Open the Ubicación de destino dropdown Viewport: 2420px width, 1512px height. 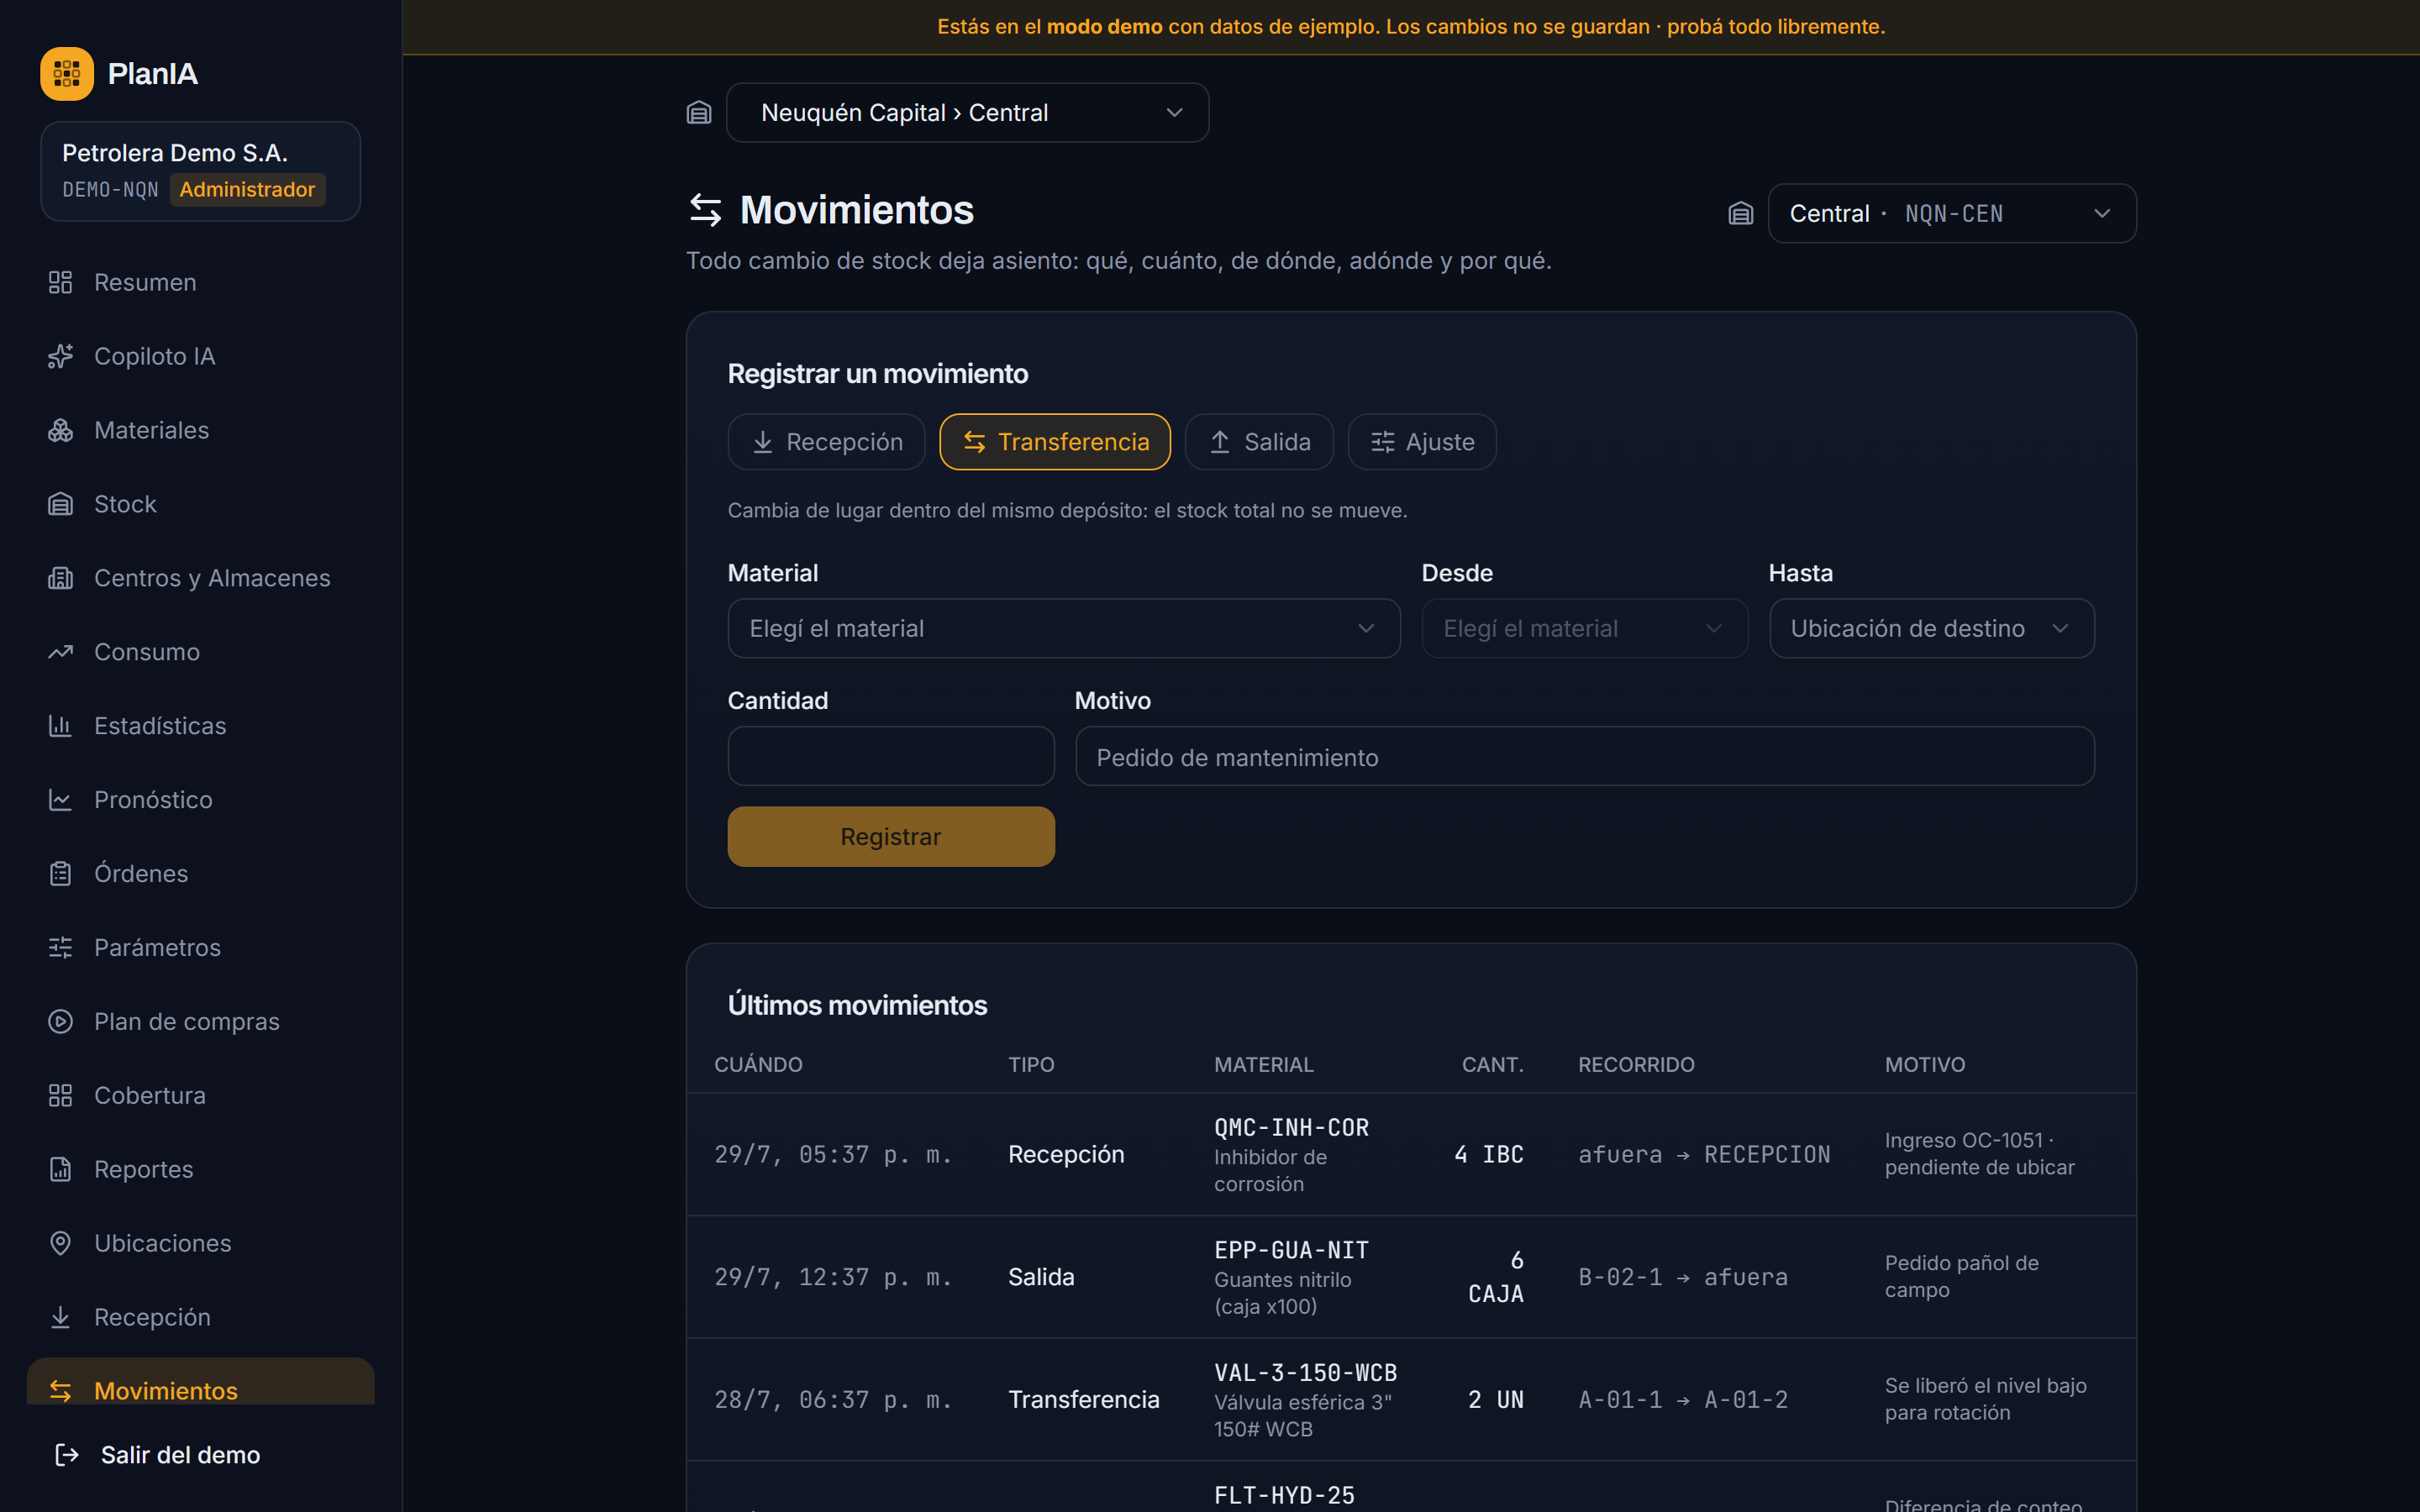click(x=1931, y=628)
